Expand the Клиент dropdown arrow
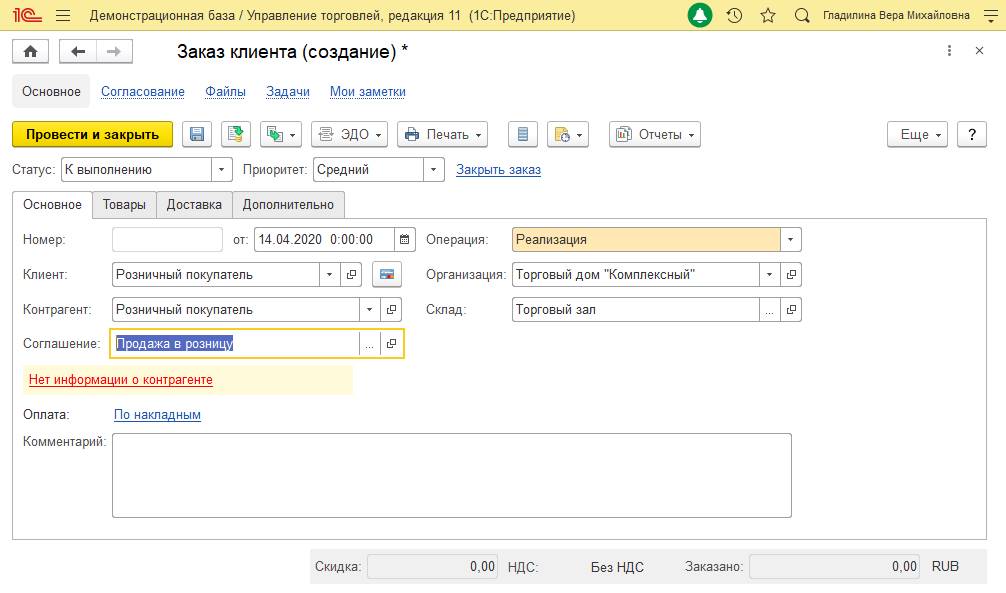Screen dimensions: 1006x593 329,275
